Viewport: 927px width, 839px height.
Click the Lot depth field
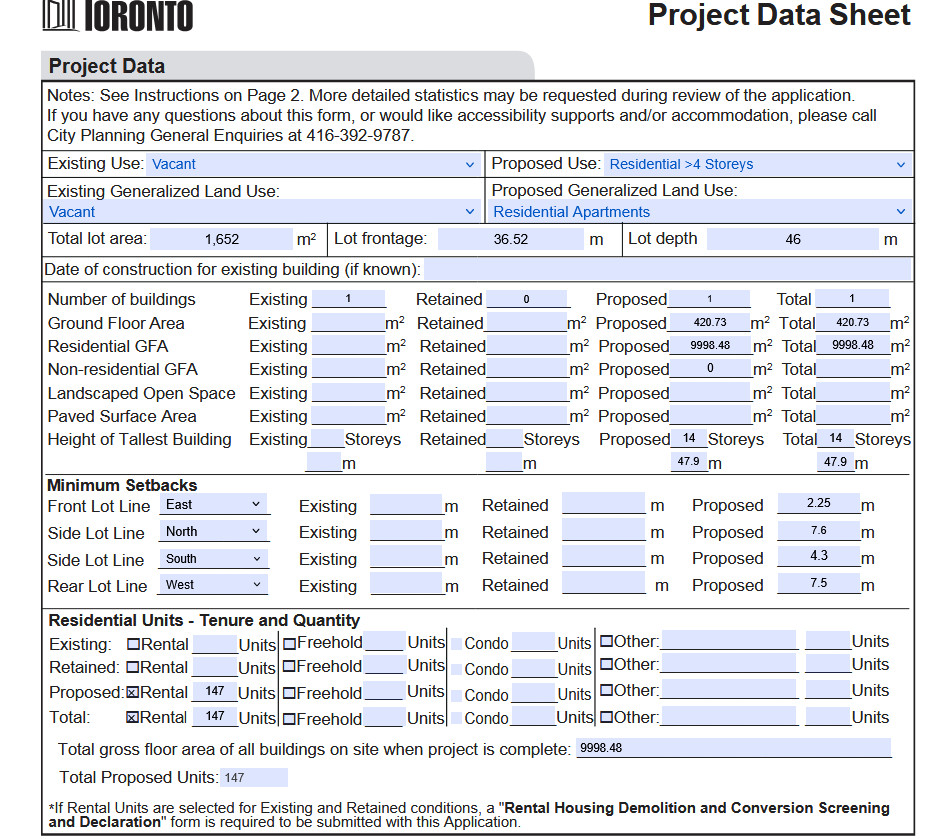pyautogui.click(x=793, y=240)
